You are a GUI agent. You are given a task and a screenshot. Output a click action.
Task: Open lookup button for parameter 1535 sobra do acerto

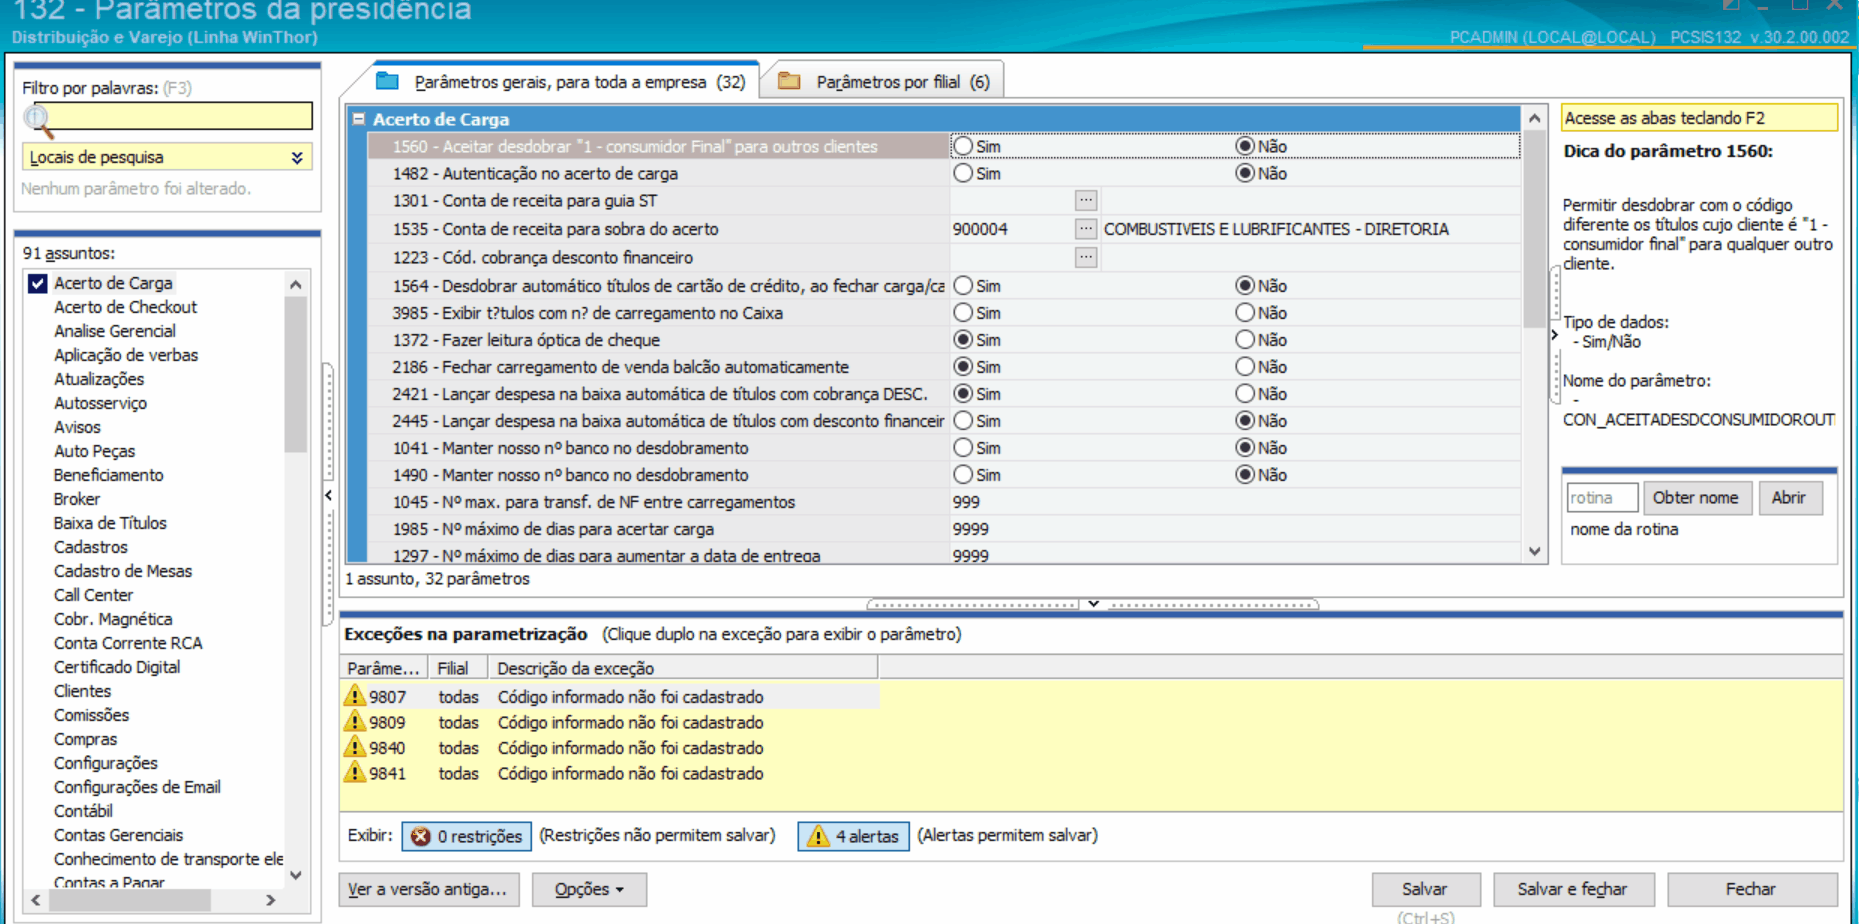[x=1086, y=229]
